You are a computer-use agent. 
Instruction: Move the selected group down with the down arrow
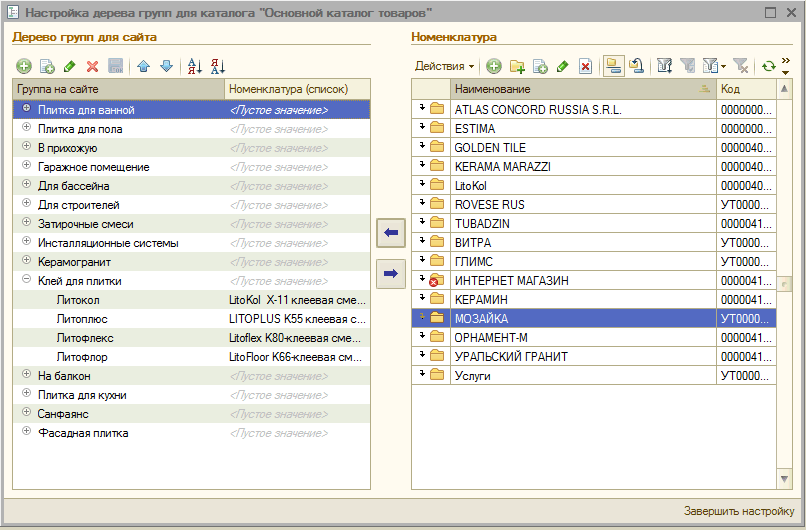pos(166,66)
